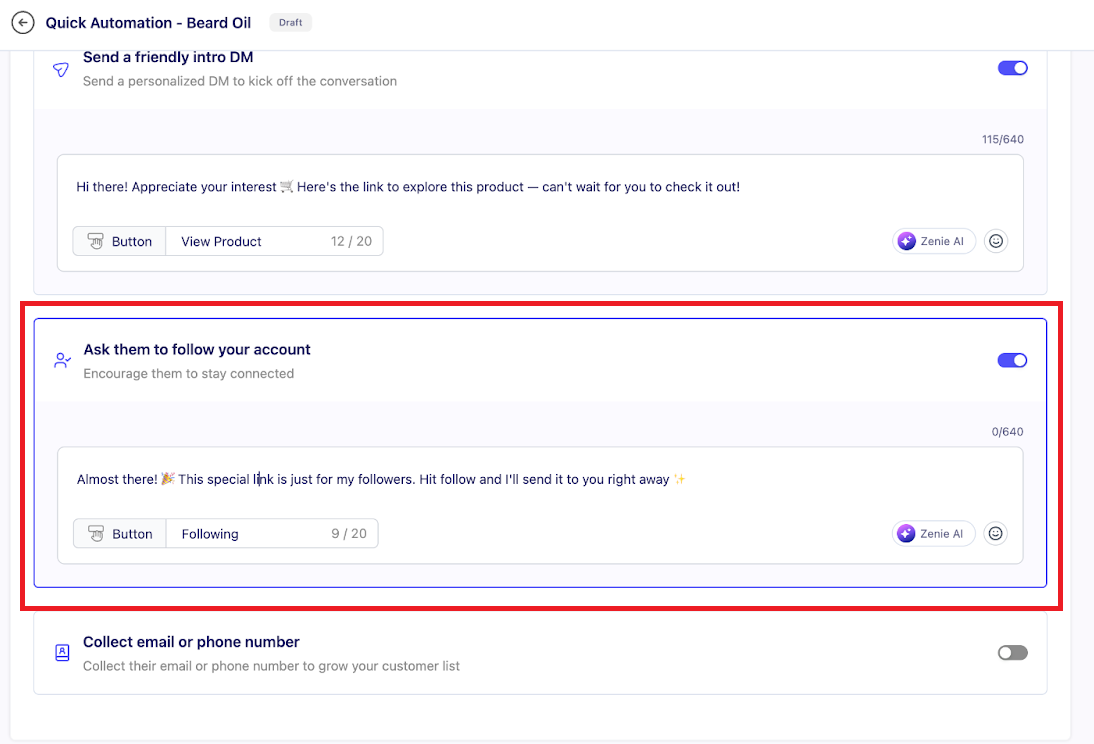Disable the friendly intro DM toggle
Viewport: 1094px width, 744px height.
1012,68
